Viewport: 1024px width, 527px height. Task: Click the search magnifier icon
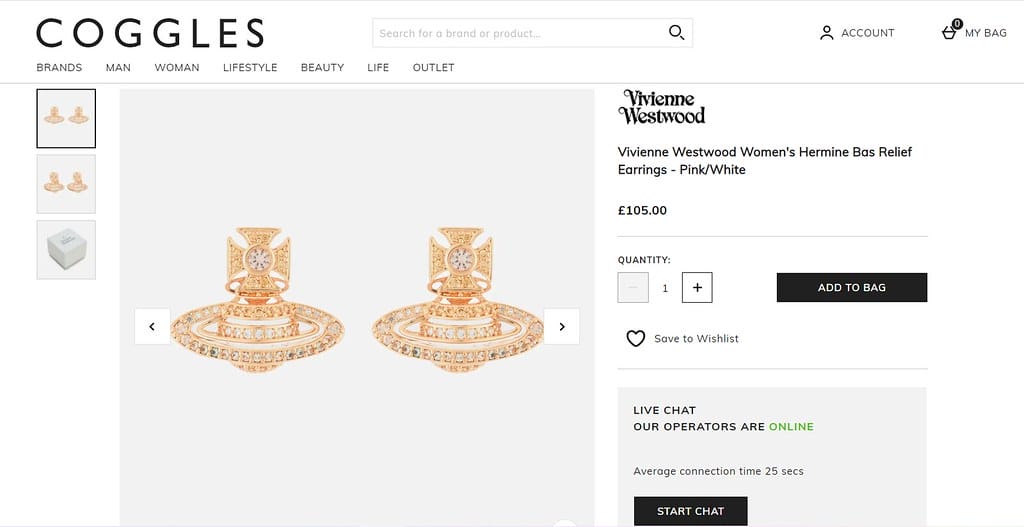point(677,33)
